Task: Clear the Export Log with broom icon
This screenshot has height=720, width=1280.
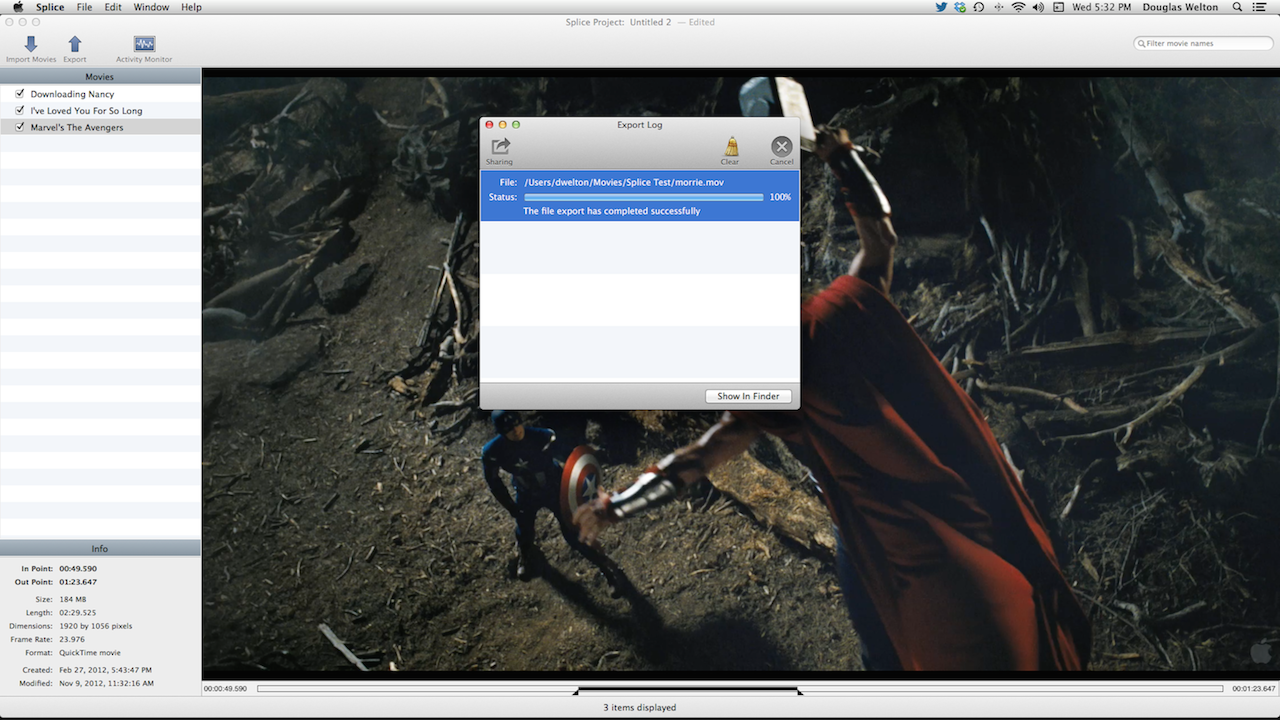Action: 731,146
